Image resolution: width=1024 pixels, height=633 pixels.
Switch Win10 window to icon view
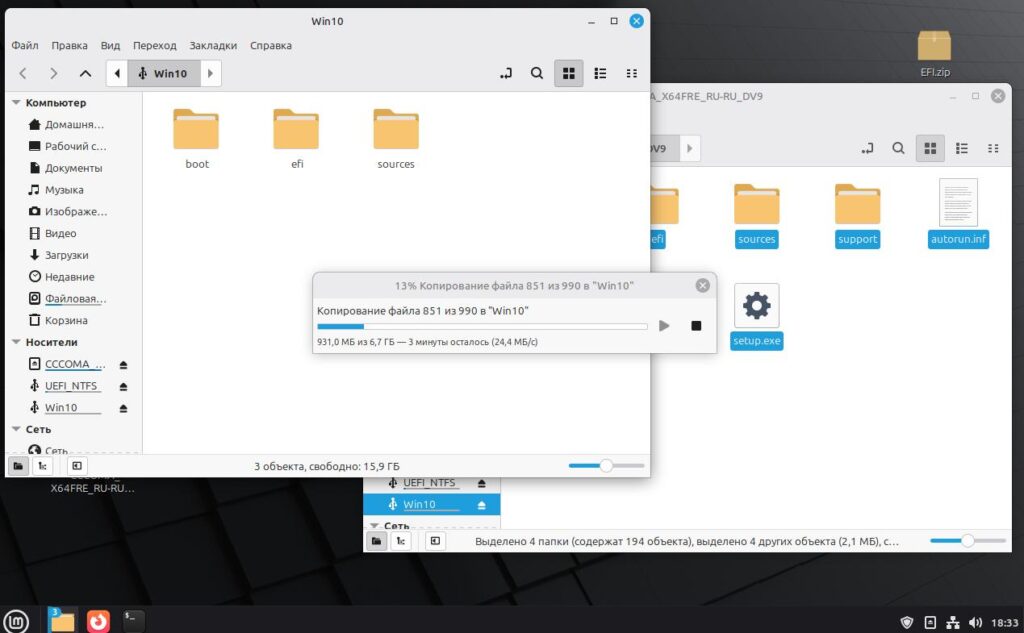click(569, 73)
